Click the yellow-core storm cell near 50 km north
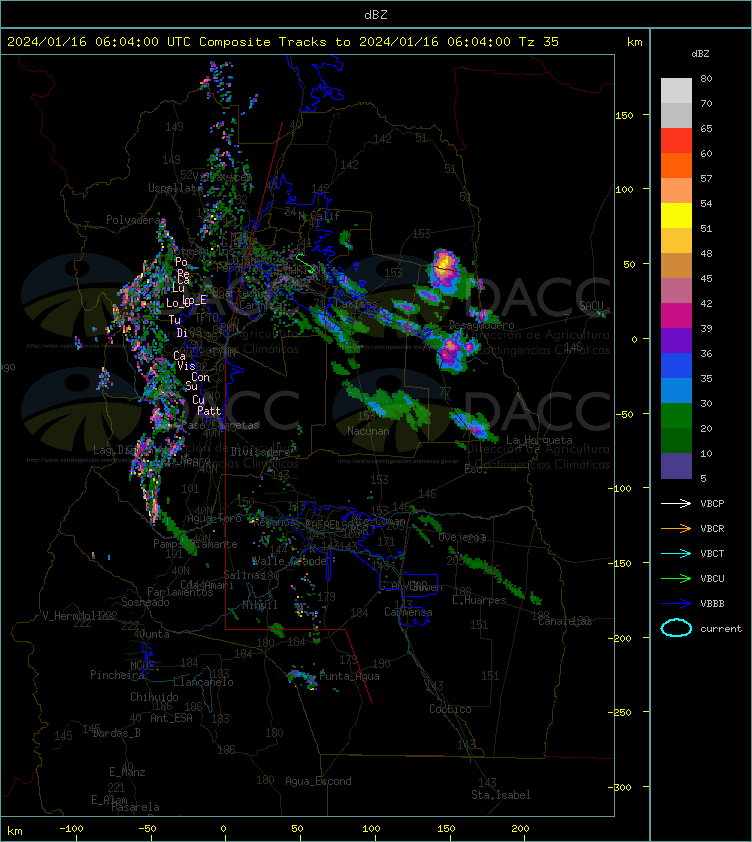Viewport: 752px width, 842px height. click(446, 270)
